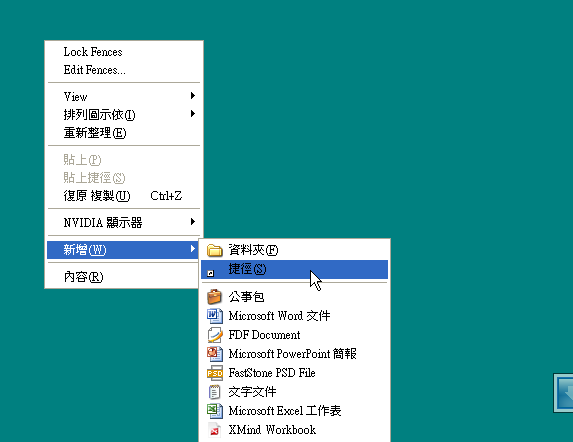
Task: Open 內容(R) properties entry
Action: (124, 277)
